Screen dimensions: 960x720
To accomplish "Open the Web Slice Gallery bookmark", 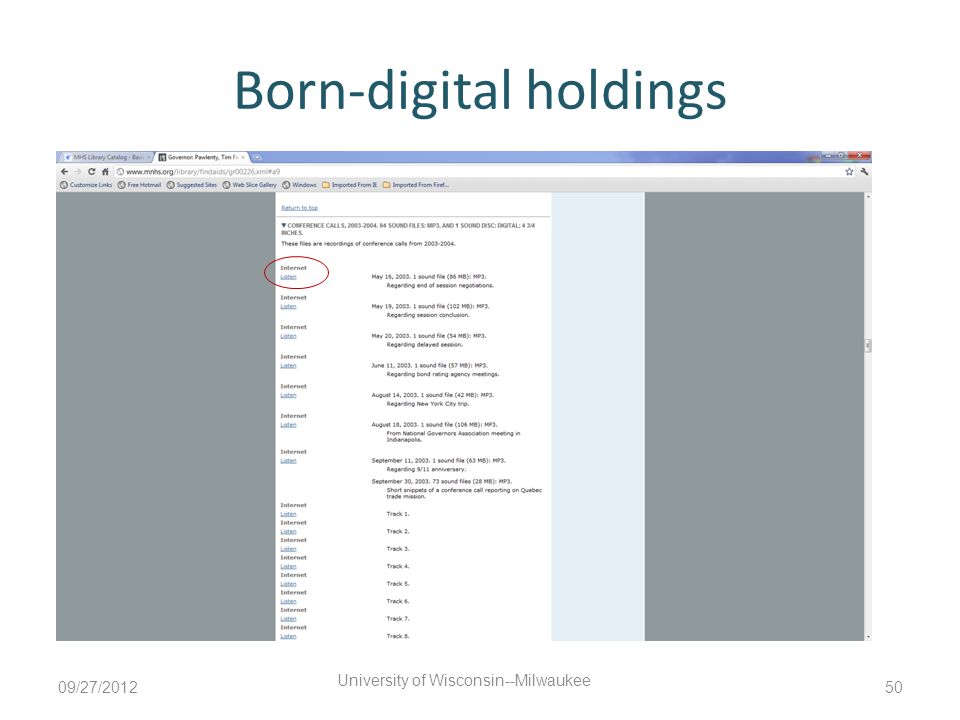I will 249,185.
